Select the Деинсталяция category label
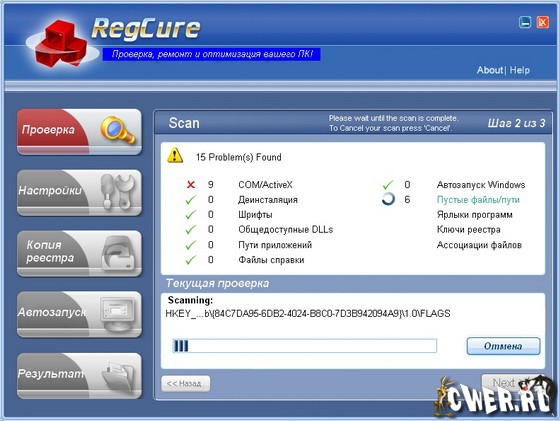The image size is (560, 421). point(268,200)
